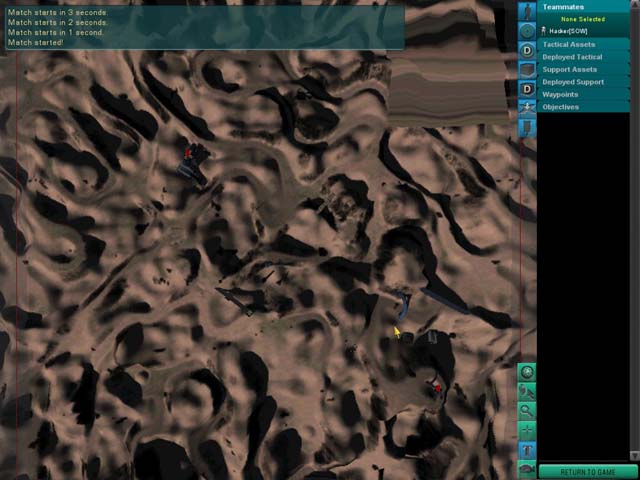
Task: Expand the Objectives section
Action: tap(584, 107)
